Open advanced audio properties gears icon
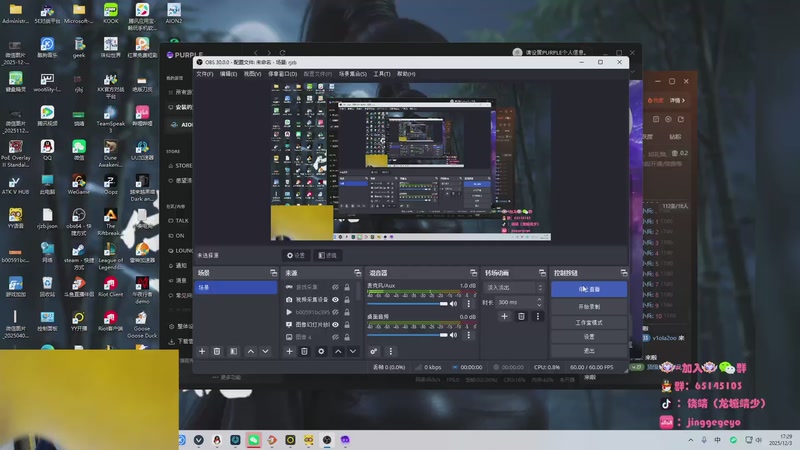800x450 pixels. pyautogui.click(x=373, y=351)
